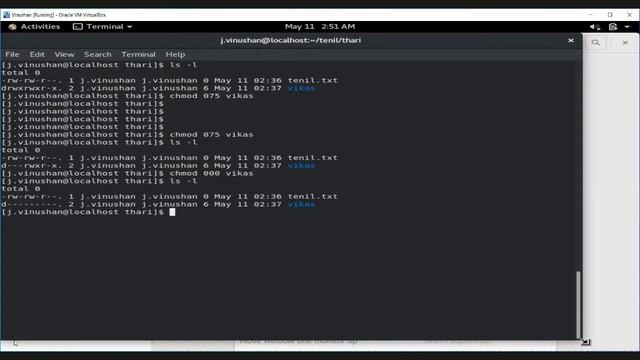
Task: Click 'd---------.' permission string
Action: (x=31, y=204)
